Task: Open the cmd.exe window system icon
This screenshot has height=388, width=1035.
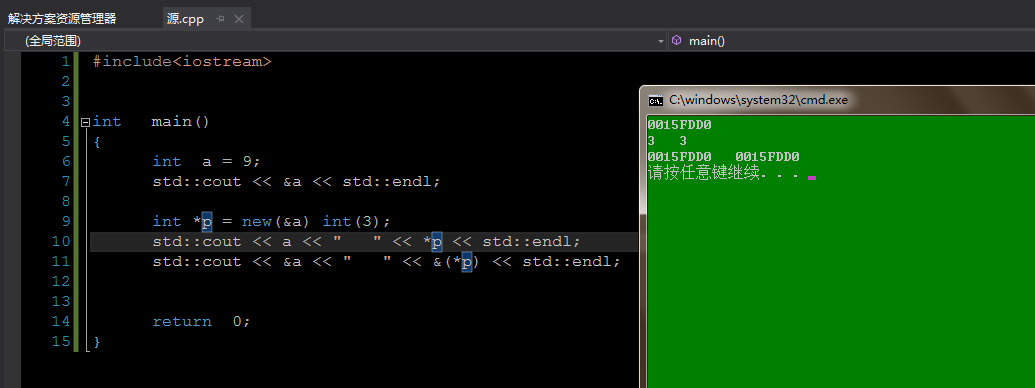Action: 655,100
